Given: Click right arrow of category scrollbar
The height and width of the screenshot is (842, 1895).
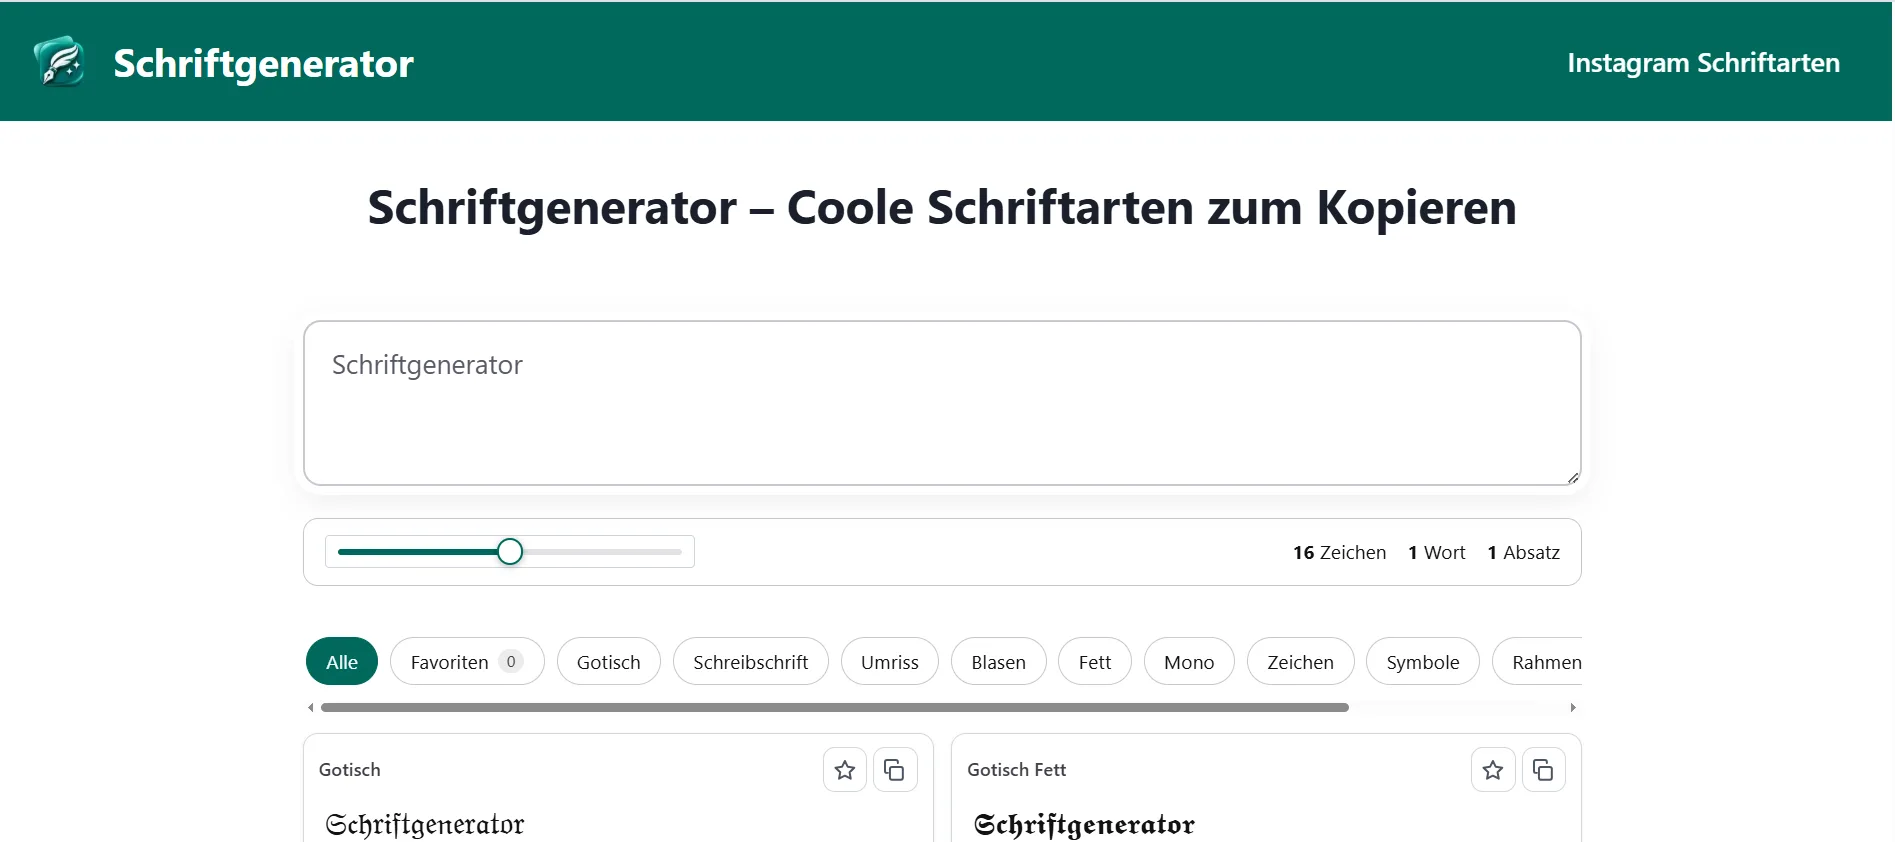Looking at the screenshot, I should point(1573,707).
